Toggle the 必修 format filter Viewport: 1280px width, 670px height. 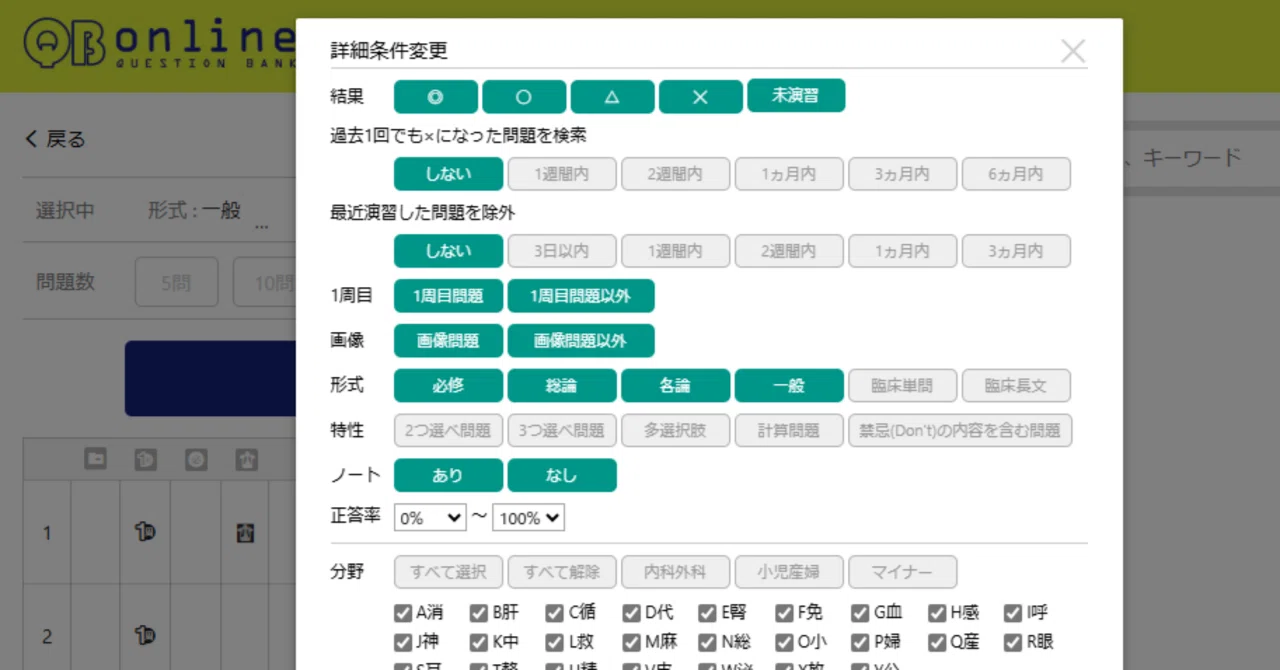tap(448, 386)
